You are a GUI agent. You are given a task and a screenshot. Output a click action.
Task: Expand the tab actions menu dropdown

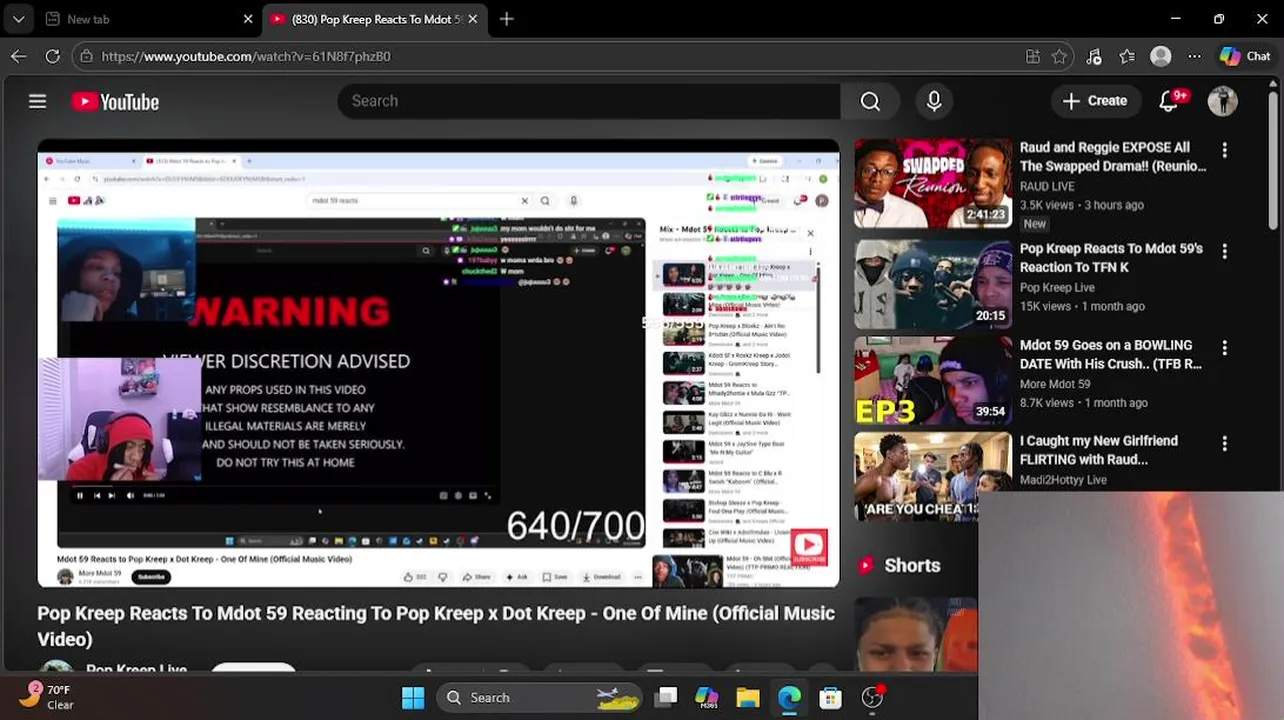(x=18, y=19)
